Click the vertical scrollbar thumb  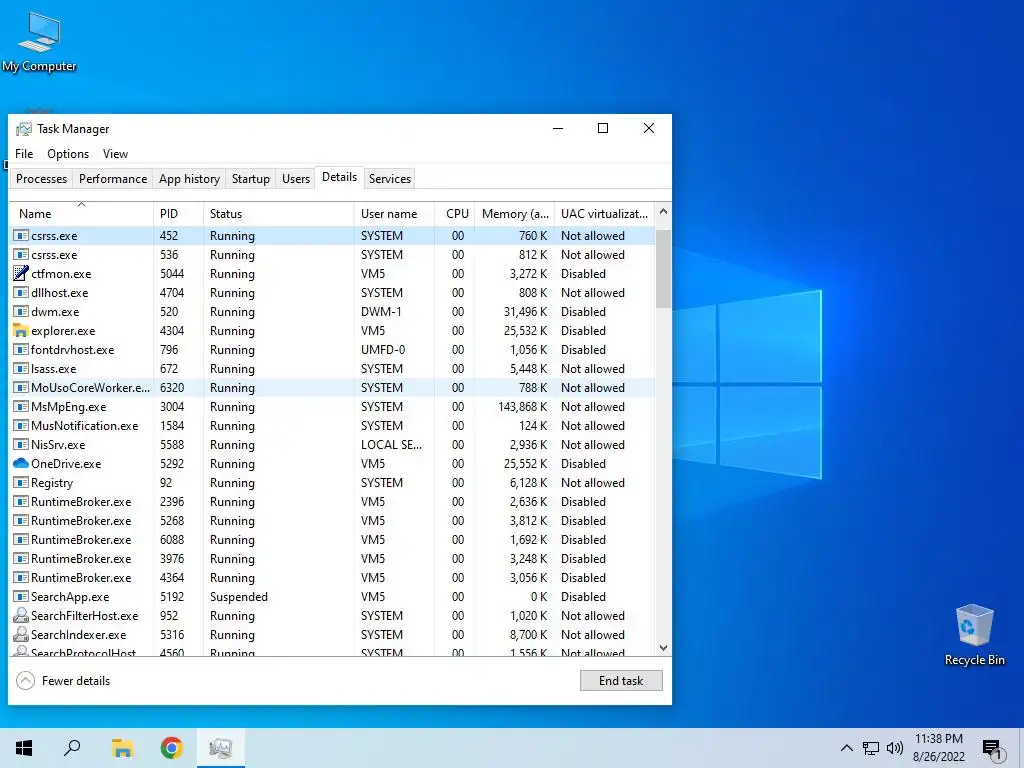point(664,268)
